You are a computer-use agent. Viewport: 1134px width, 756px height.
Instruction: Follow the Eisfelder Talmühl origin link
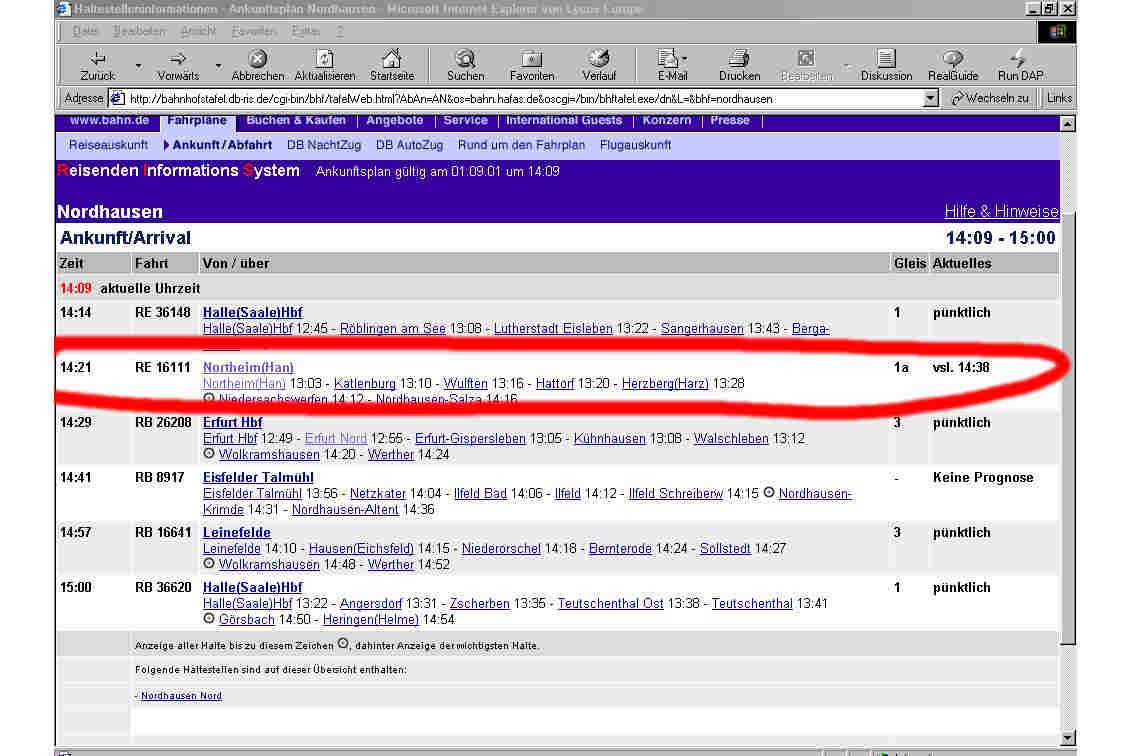coord(258,477)
